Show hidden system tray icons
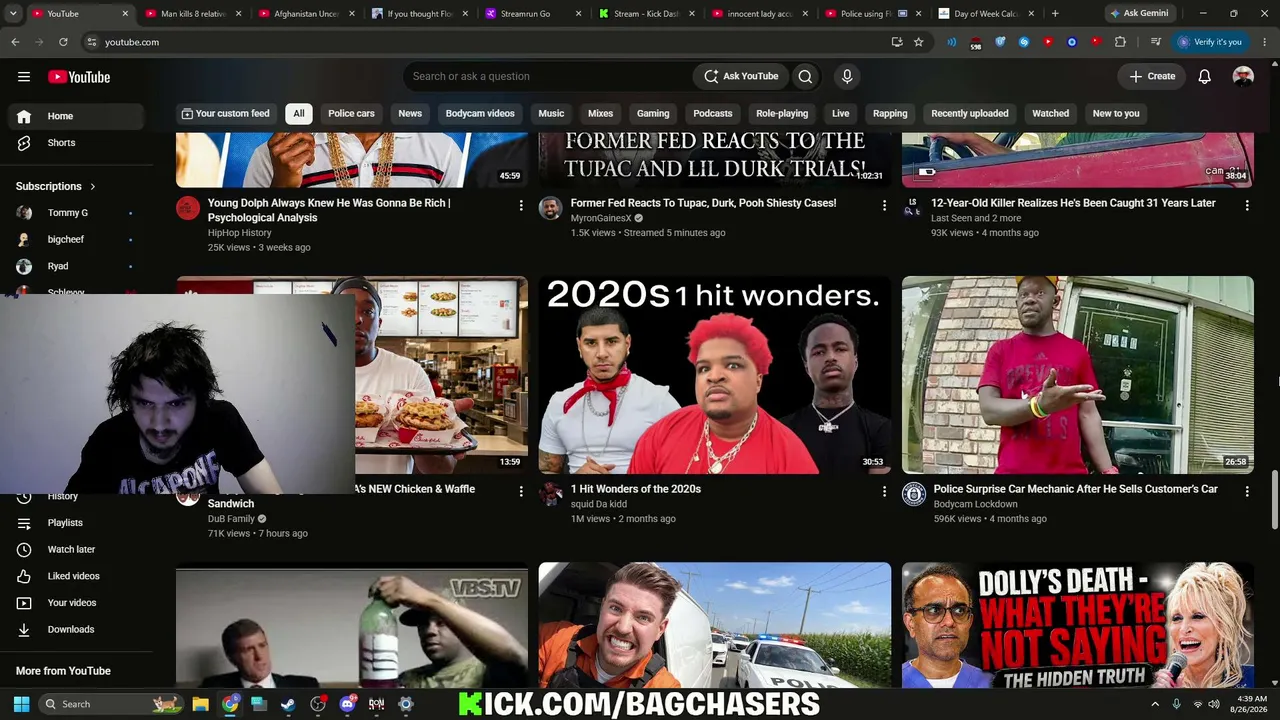 click(1155, 704)
